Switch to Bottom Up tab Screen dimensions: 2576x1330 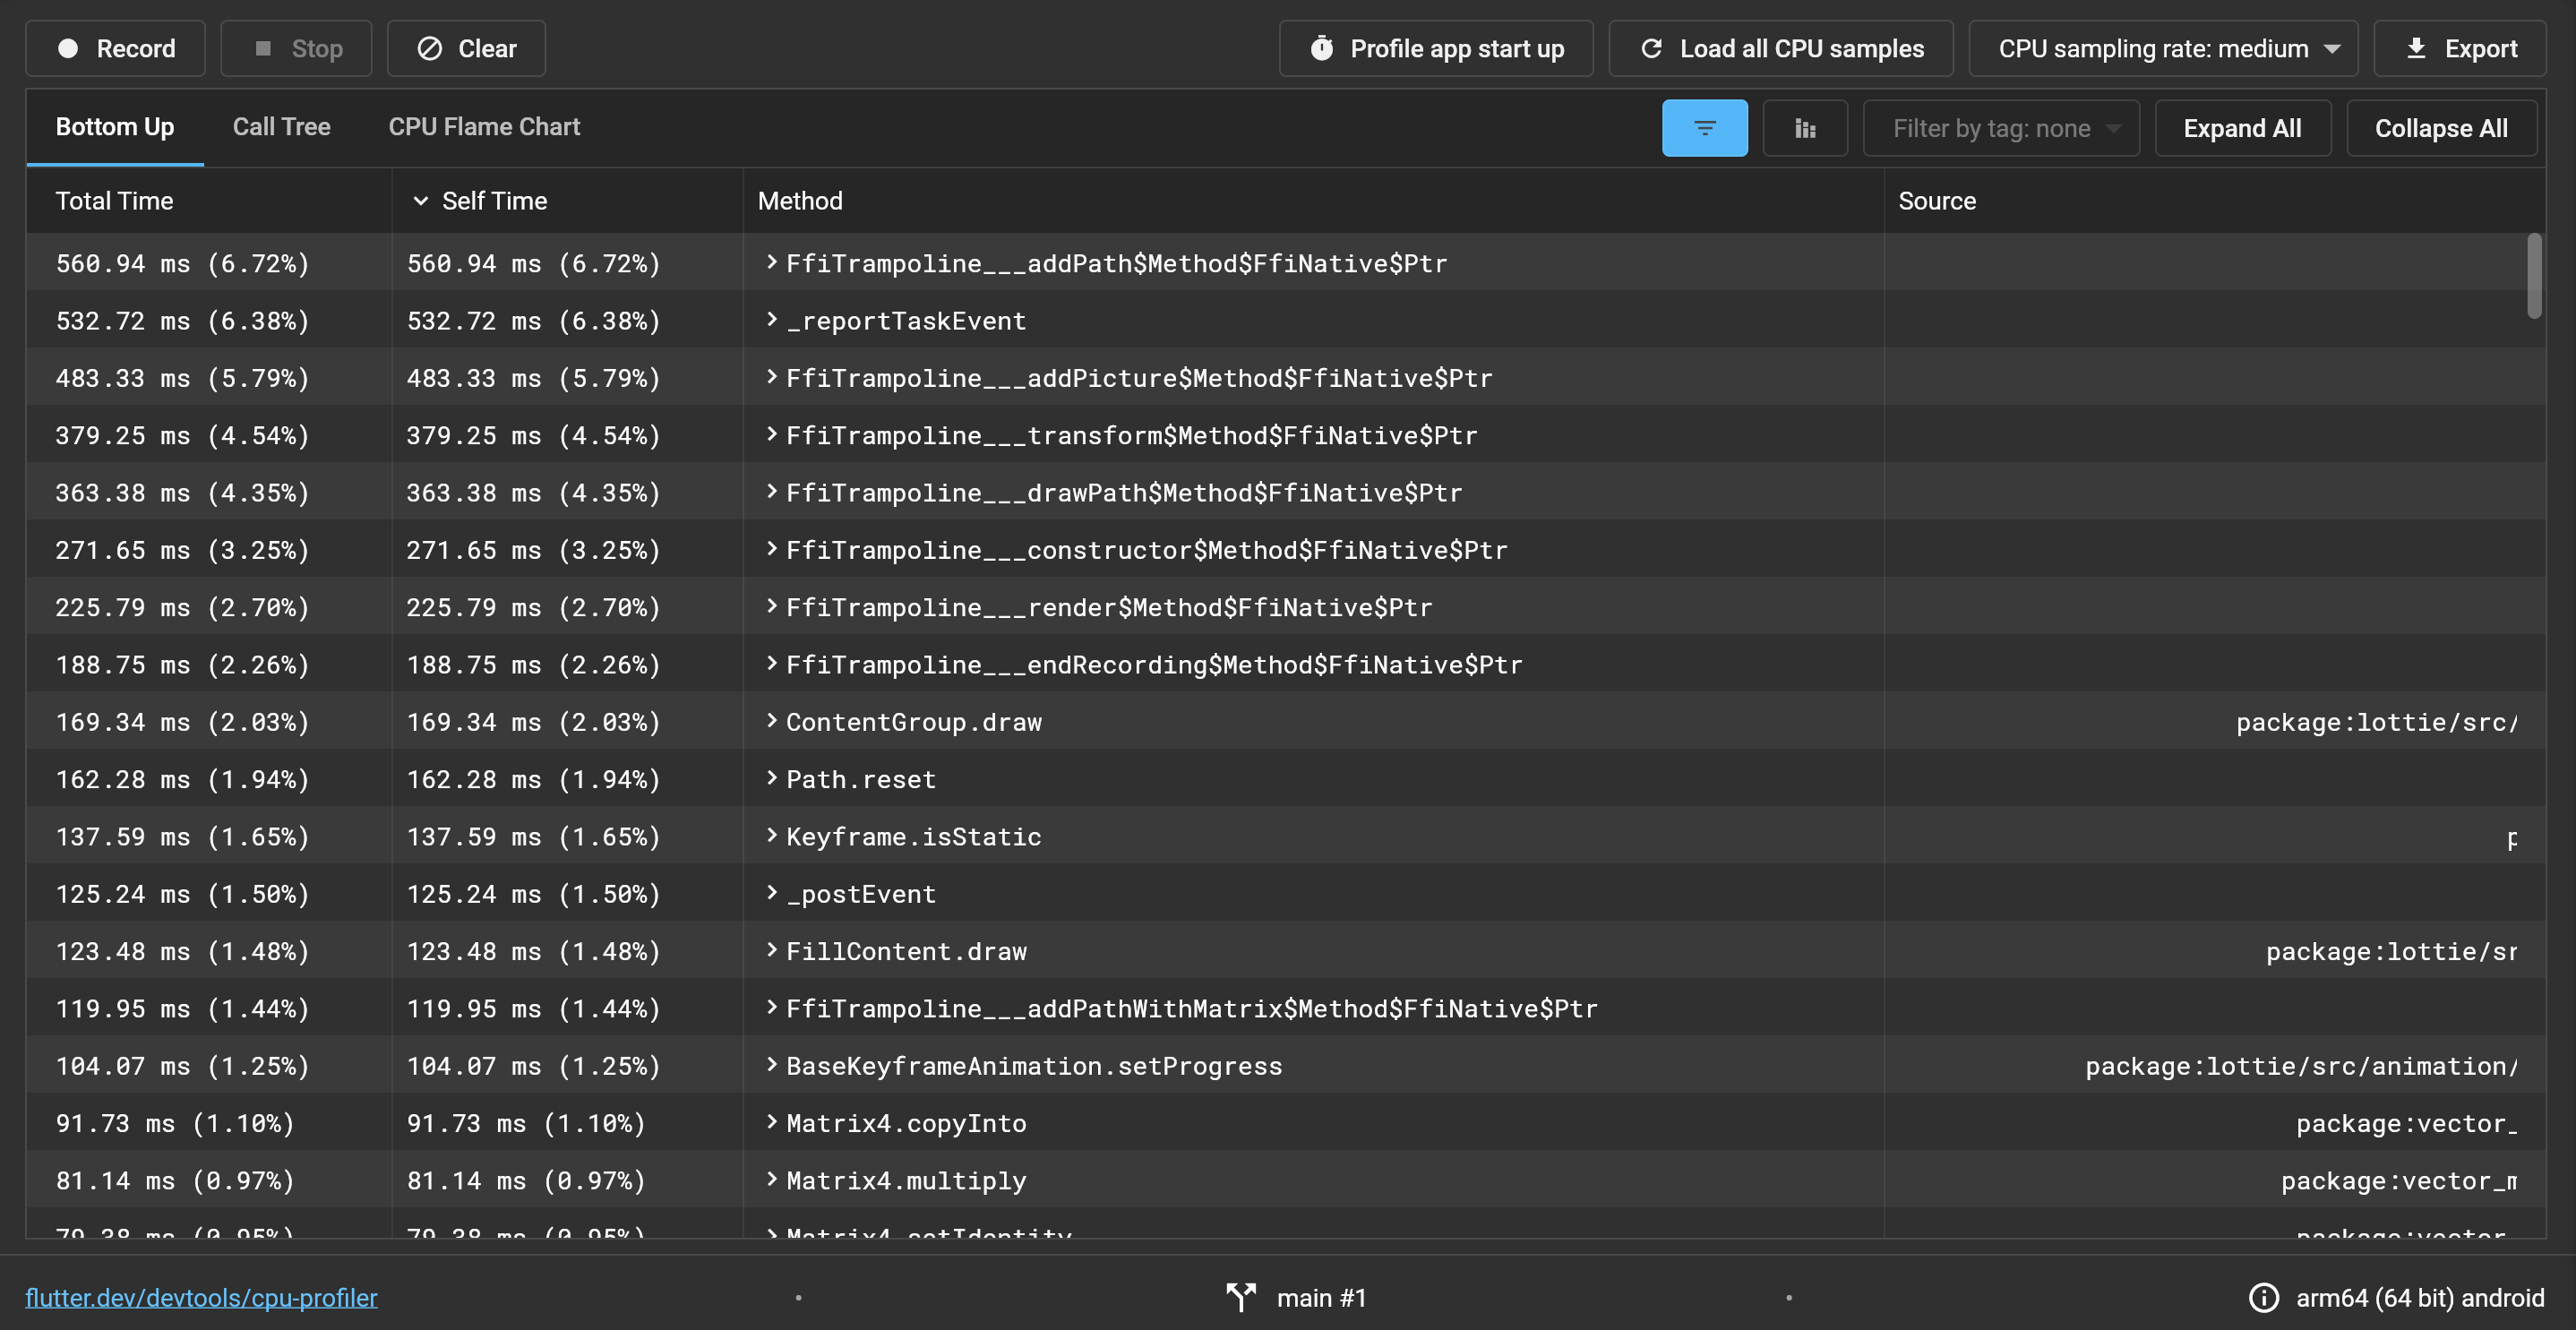115,127
